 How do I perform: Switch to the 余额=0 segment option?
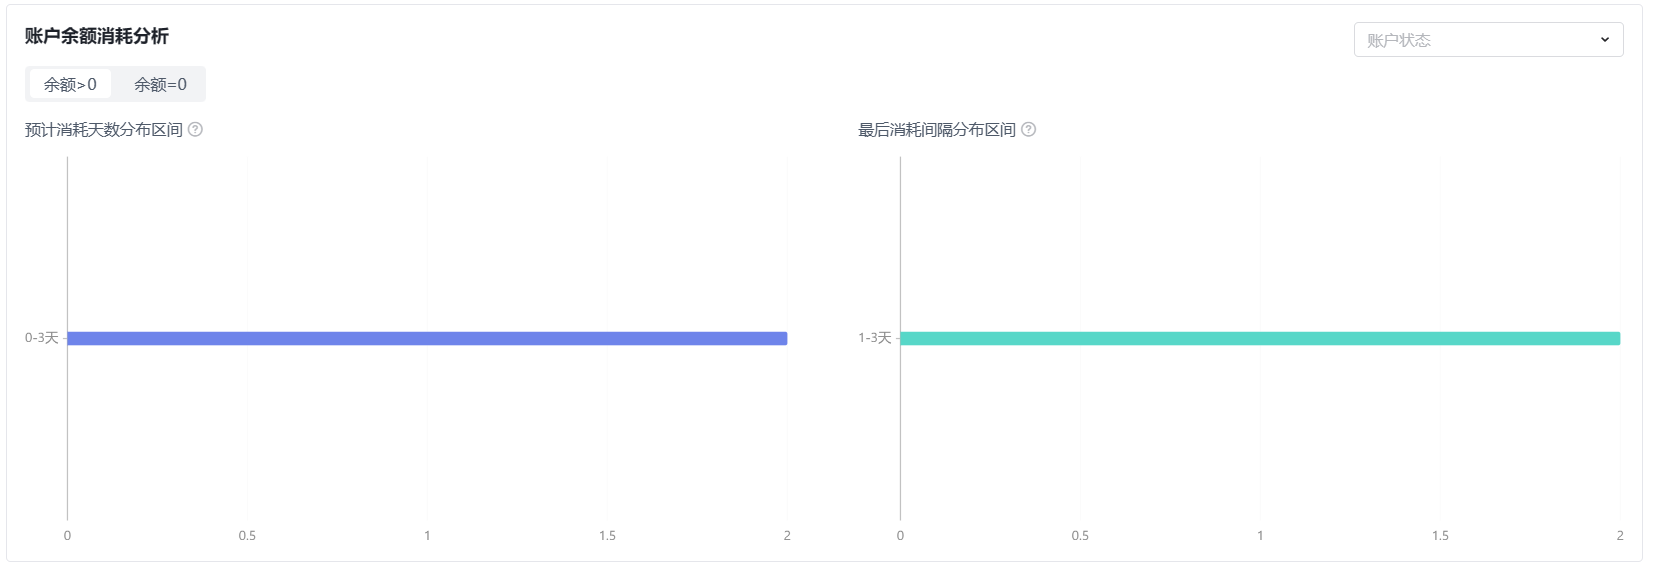pos(160,84)
